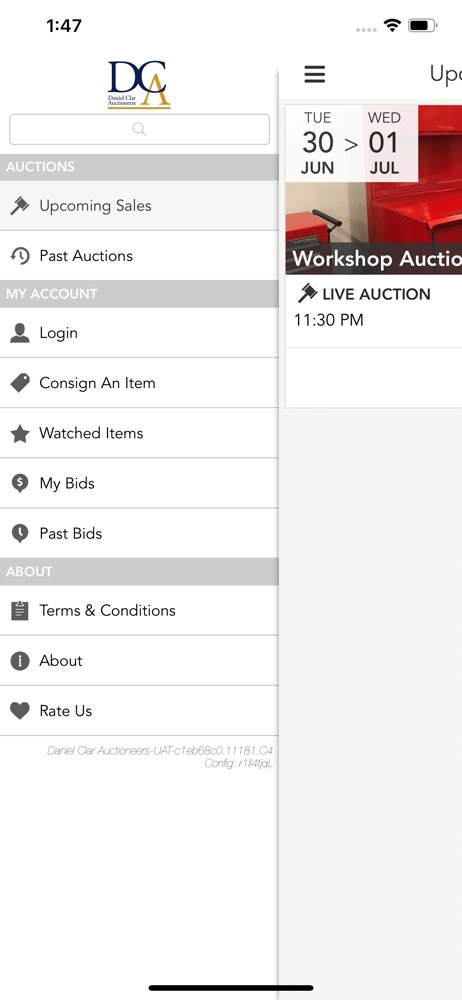
Task: Click the person icon next to Login
Action: tap(20, 333)
